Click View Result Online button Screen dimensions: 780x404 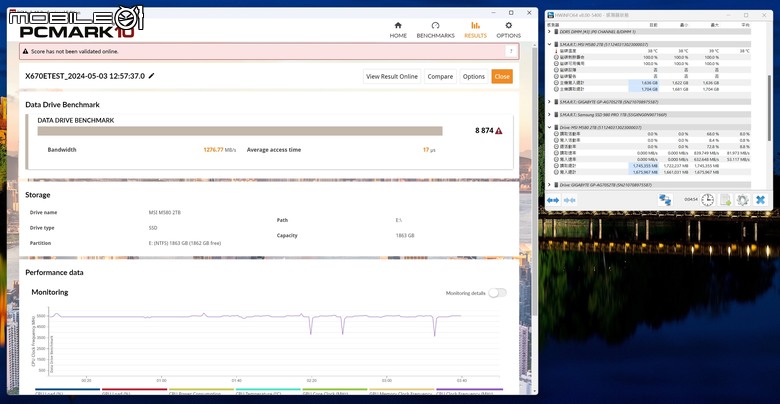[392, 76]
